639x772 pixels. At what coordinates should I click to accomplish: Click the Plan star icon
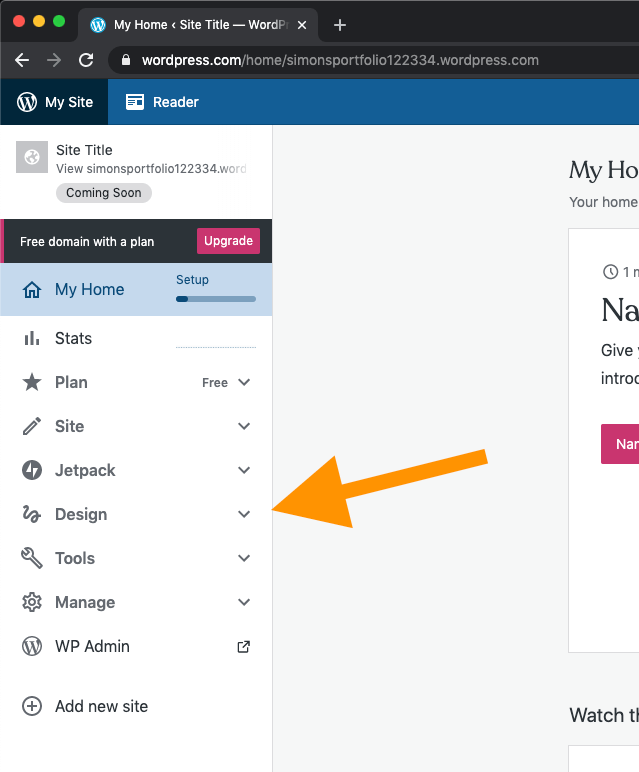pos(32,382)
